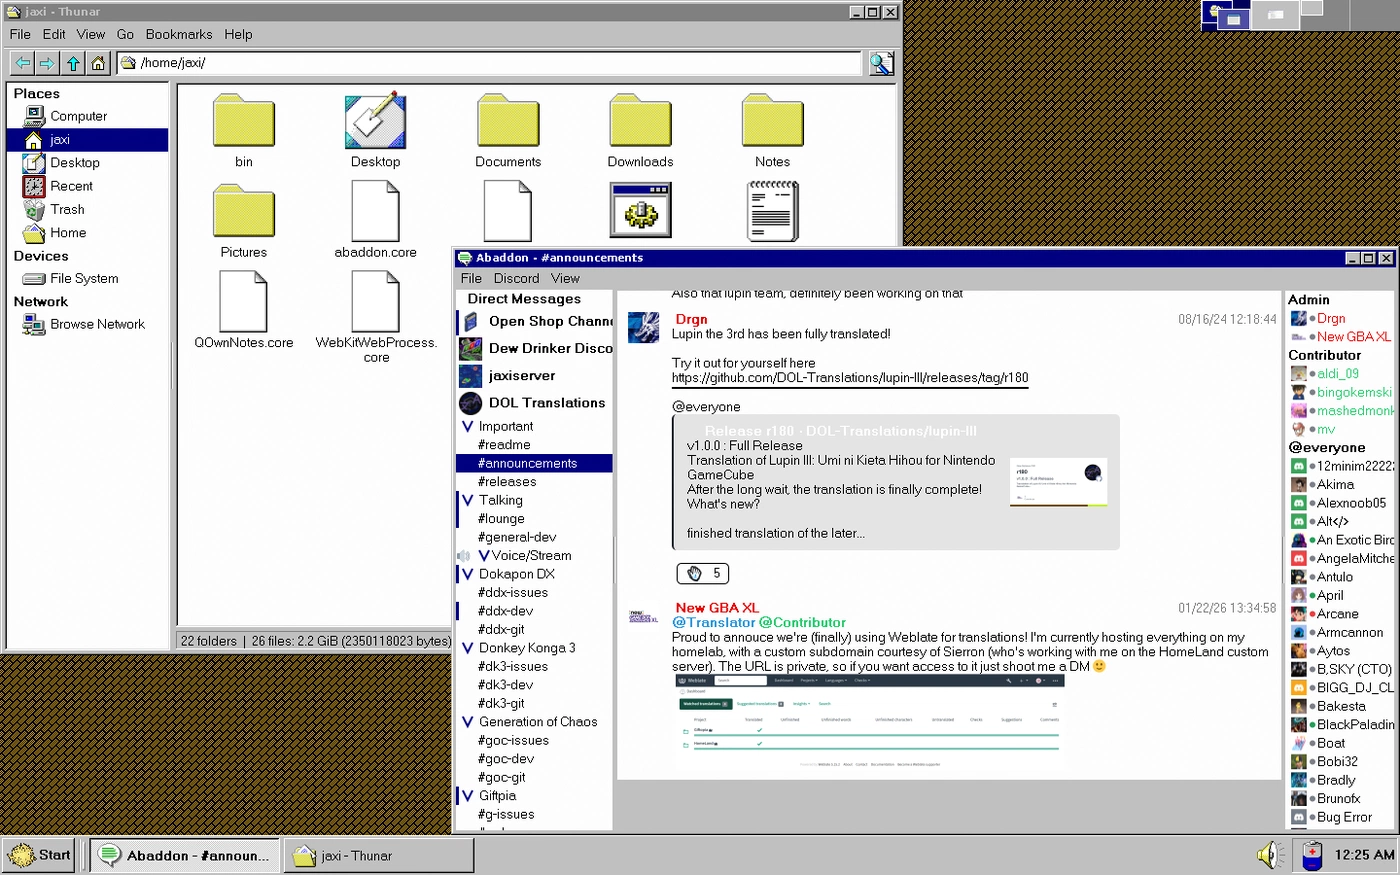Collapse the Giftpia category

pyautogui.click(x=467, y=796)
